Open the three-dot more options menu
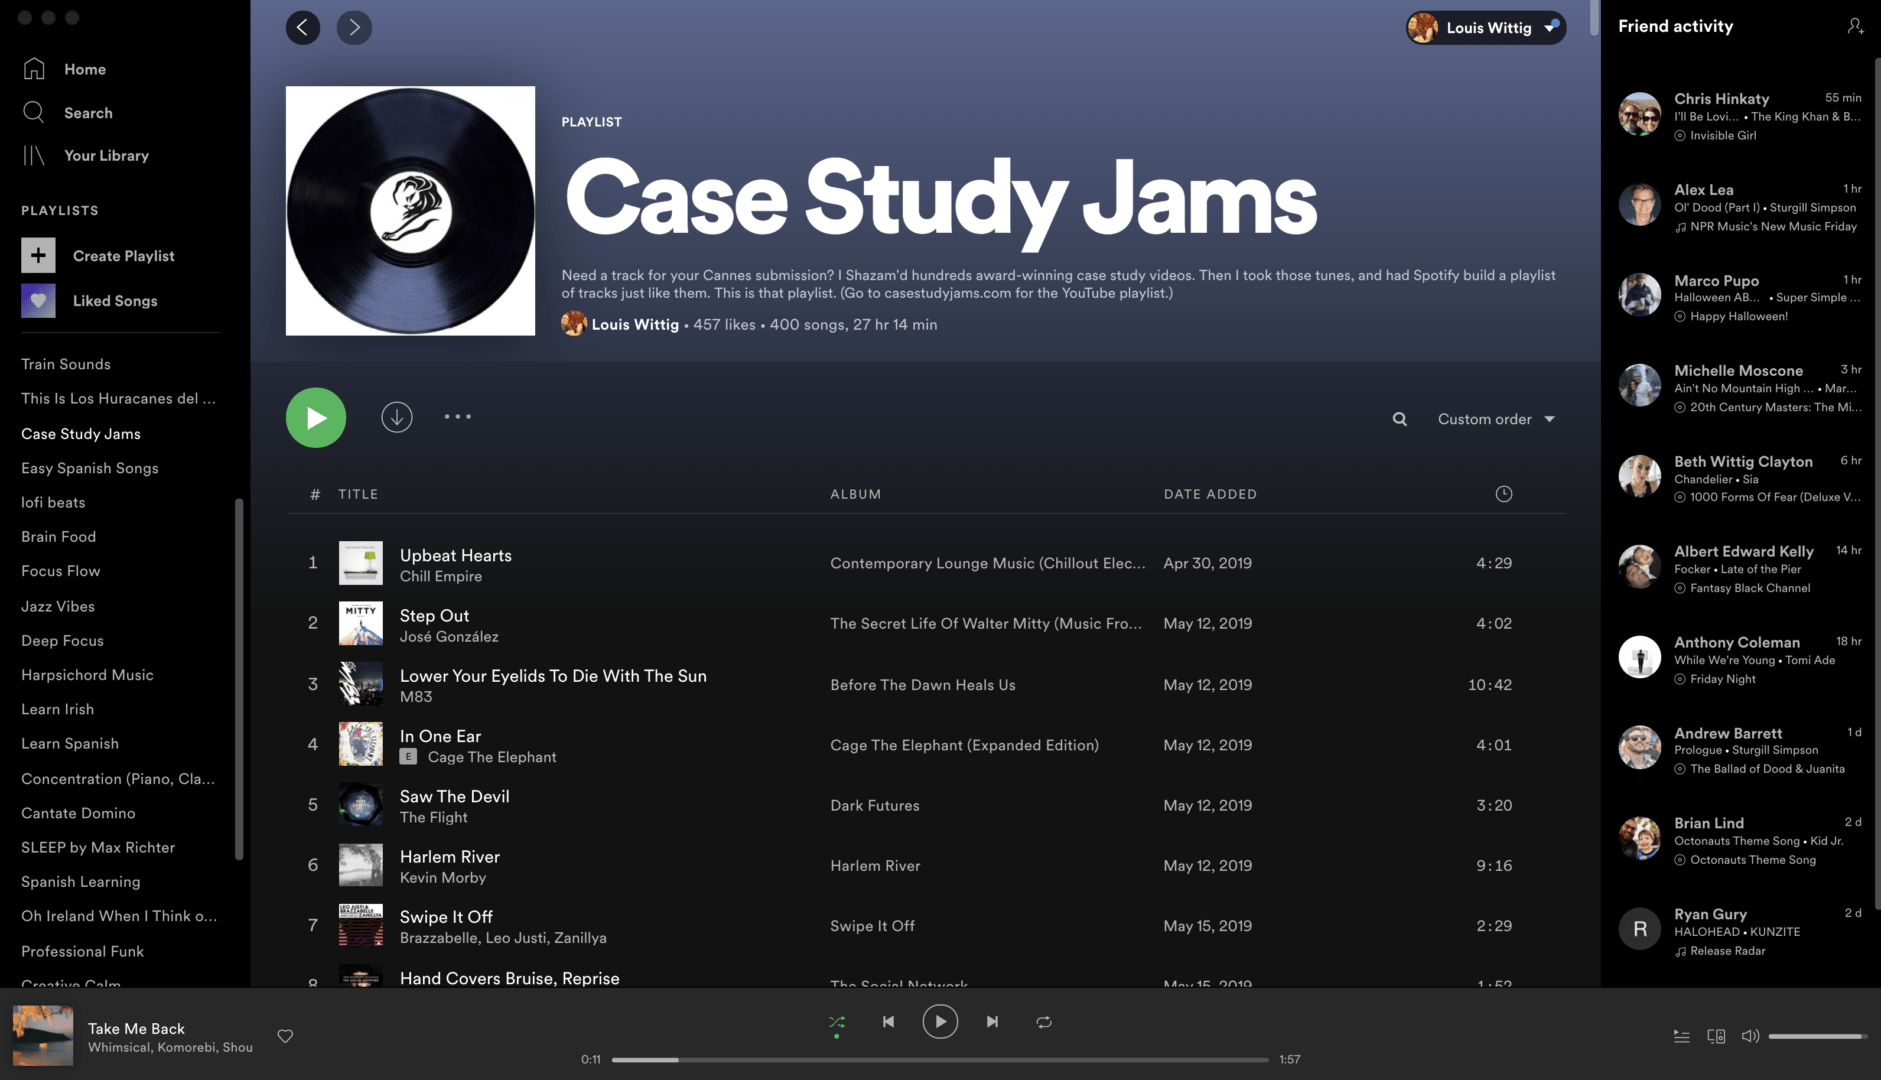This screenshot has width=1881, height=1080. (x=458, y=416)
